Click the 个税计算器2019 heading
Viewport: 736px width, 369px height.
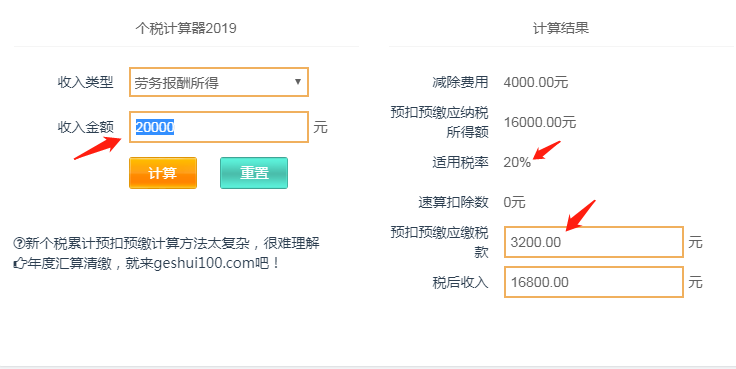click(186, 28)
